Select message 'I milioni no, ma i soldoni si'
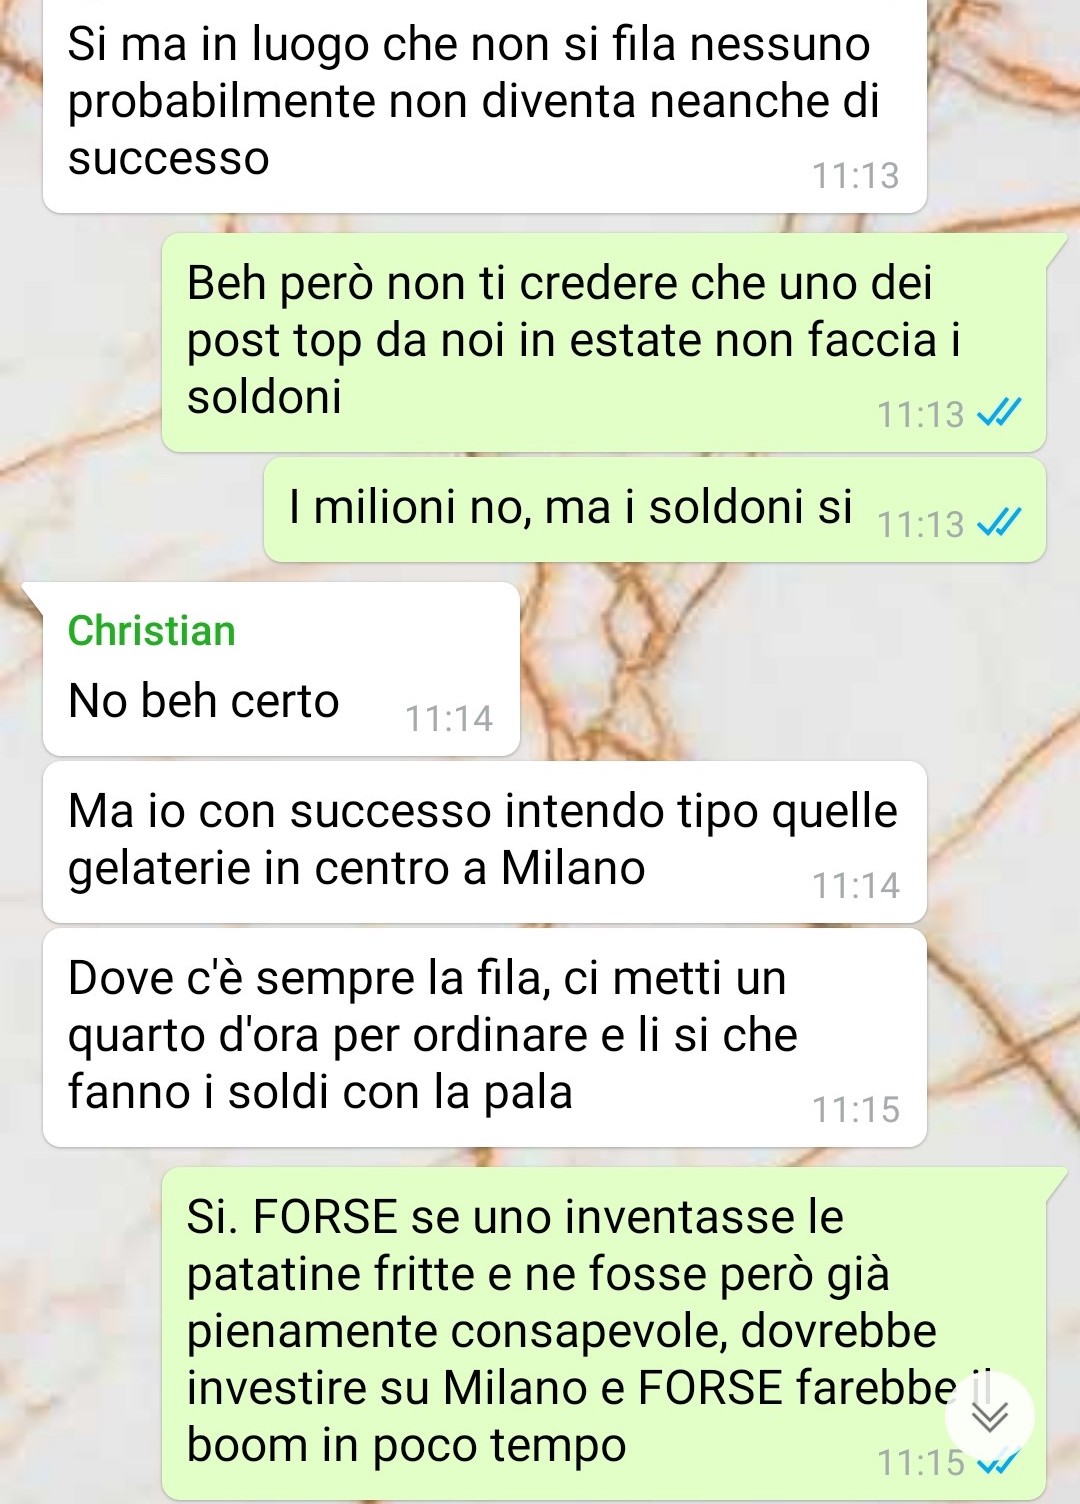This screenshot has height=1504, width=1080. point(655,510)
